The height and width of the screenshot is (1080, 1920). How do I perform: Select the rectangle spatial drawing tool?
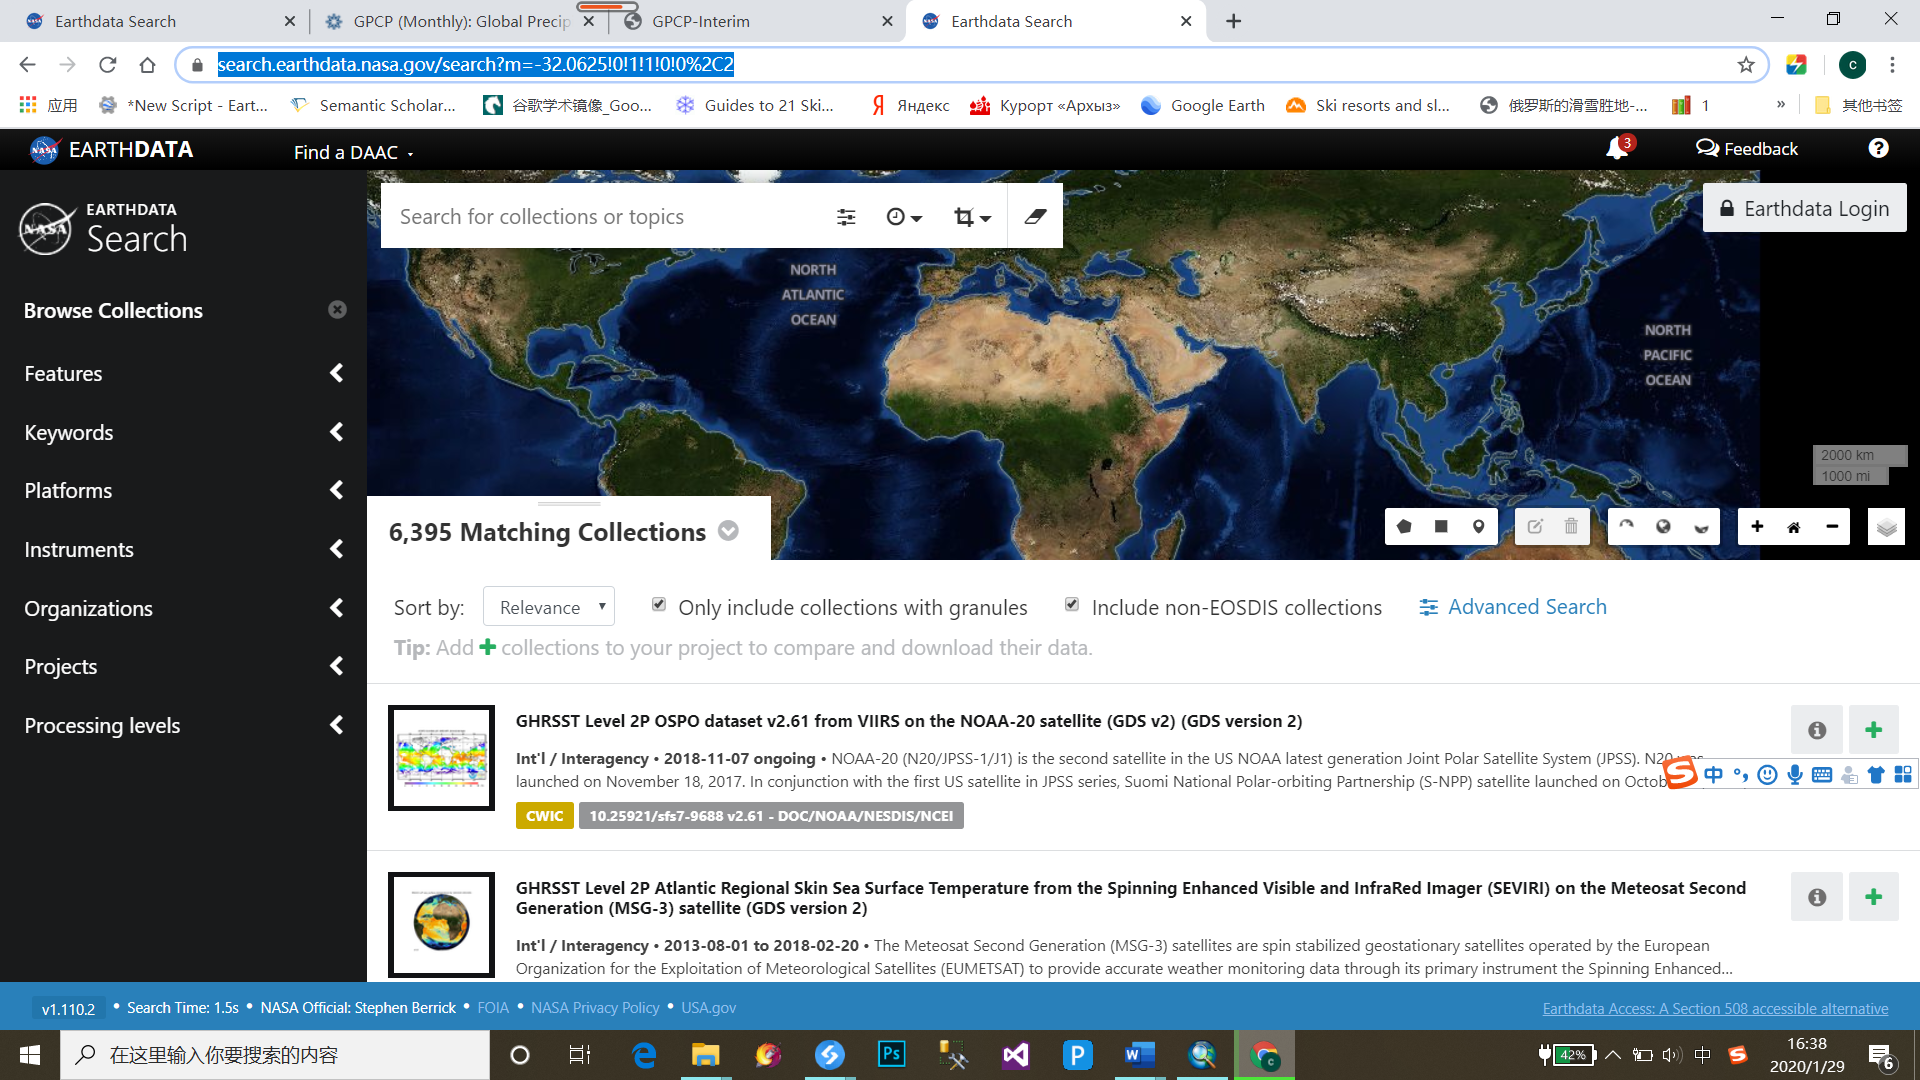click(1441, 527)
